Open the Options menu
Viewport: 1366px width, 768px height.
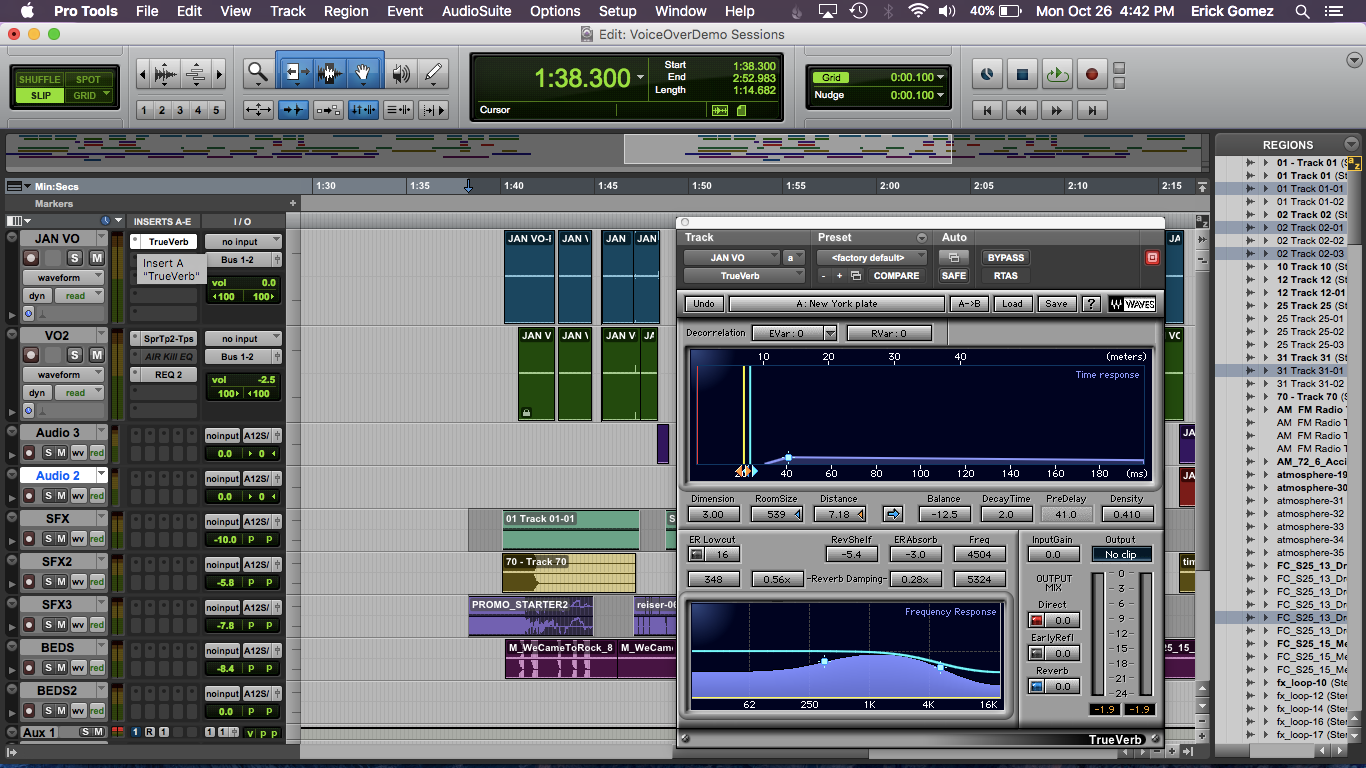(x=555, y=11)
